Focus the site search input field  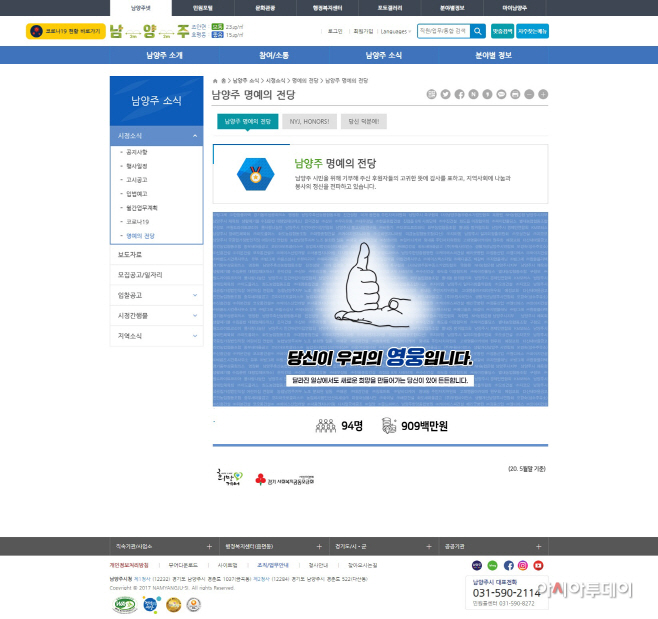point(444,31)
